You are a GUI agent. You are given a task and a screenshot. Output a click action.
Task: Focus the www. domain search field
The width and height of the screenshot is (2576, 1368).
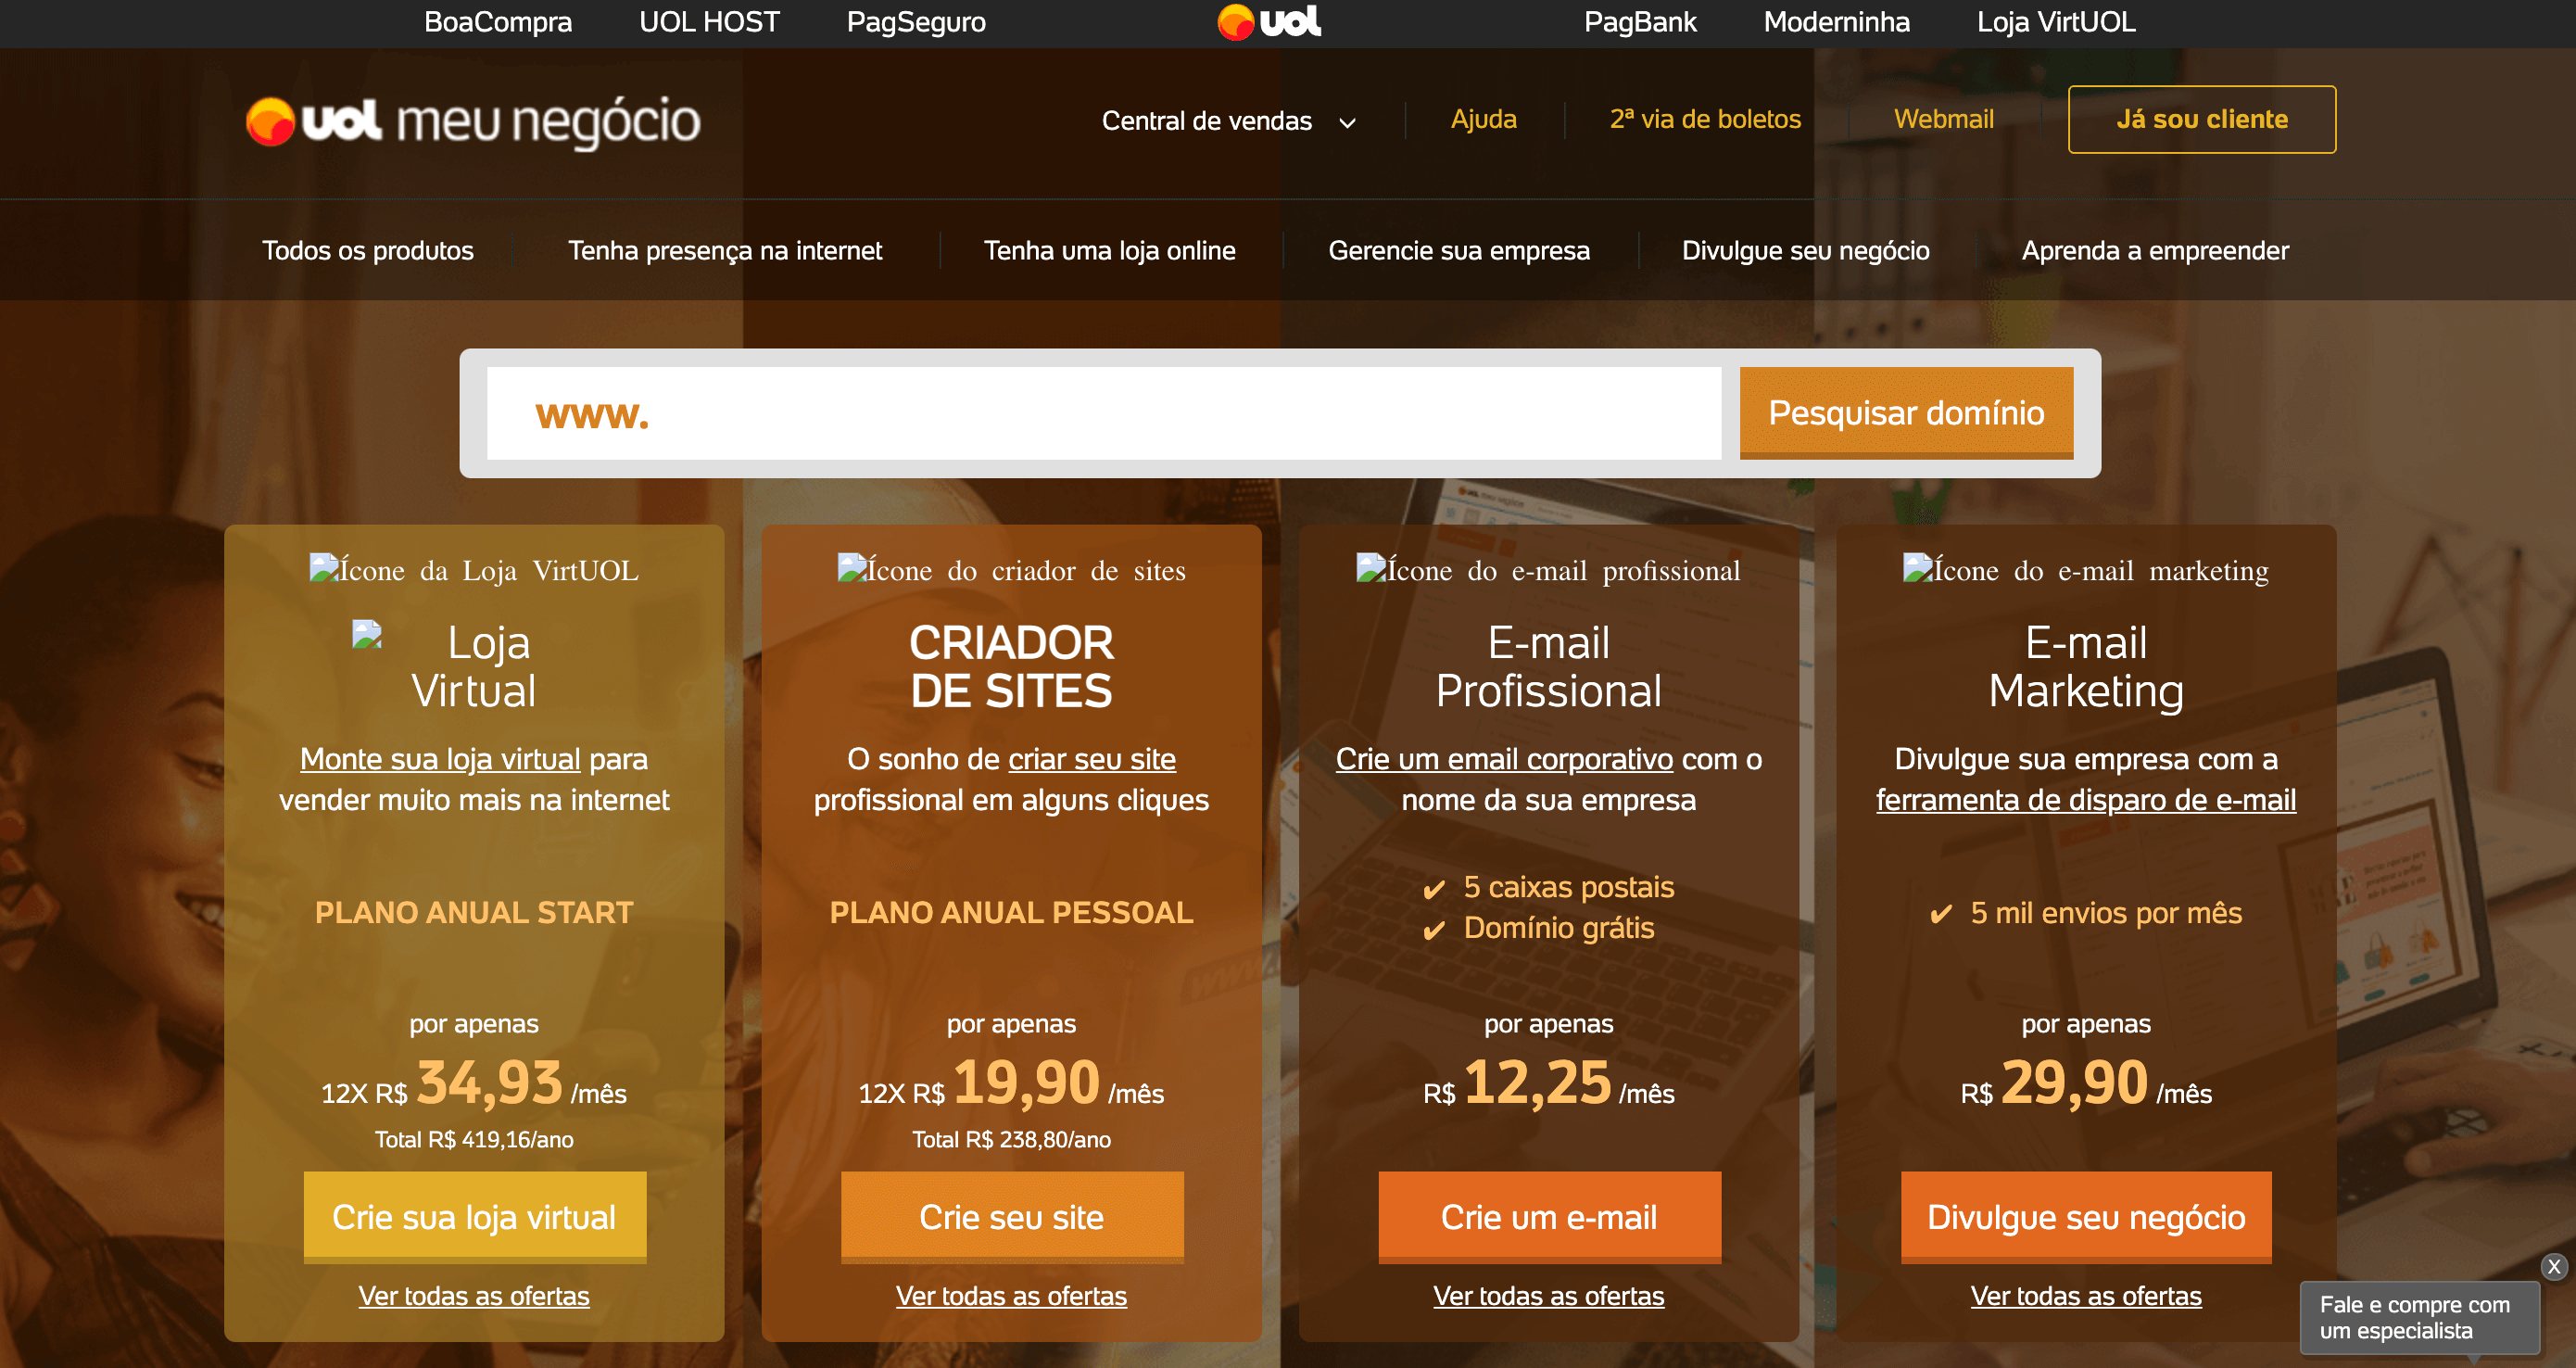pyautogui.click(x=1104, y=413)
